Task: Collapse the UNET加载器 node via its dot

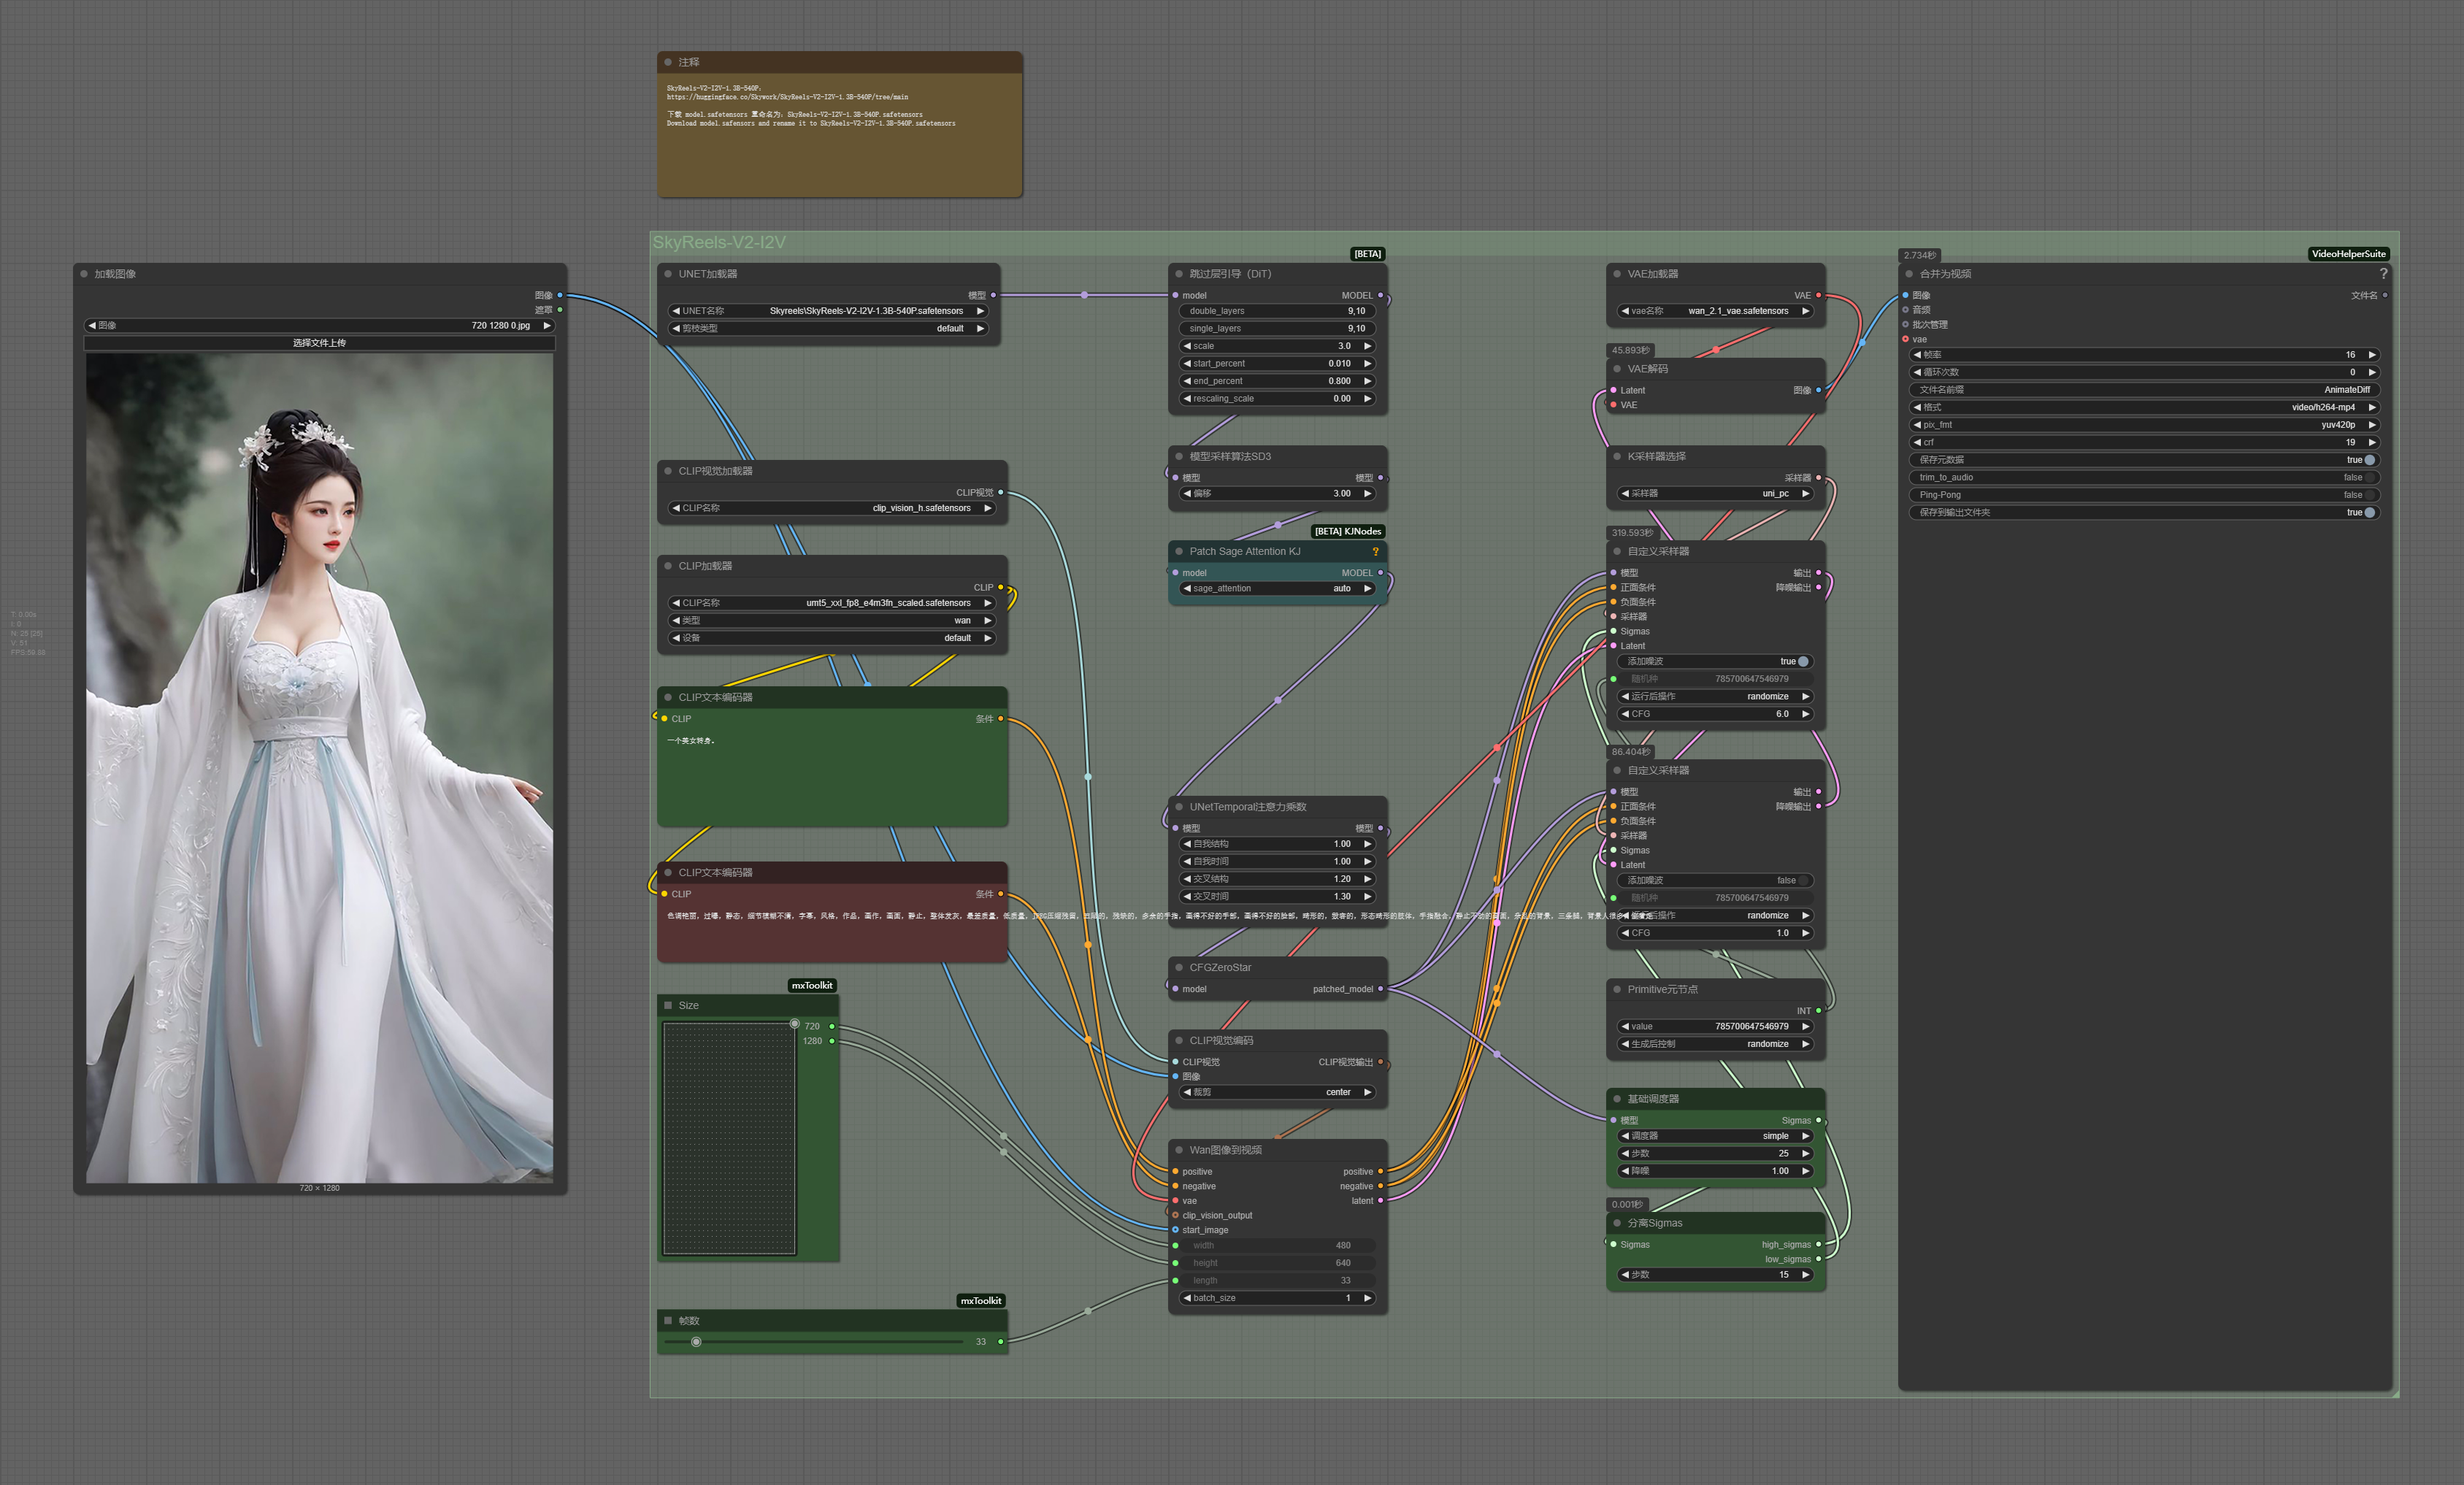Action: [668, 274]
